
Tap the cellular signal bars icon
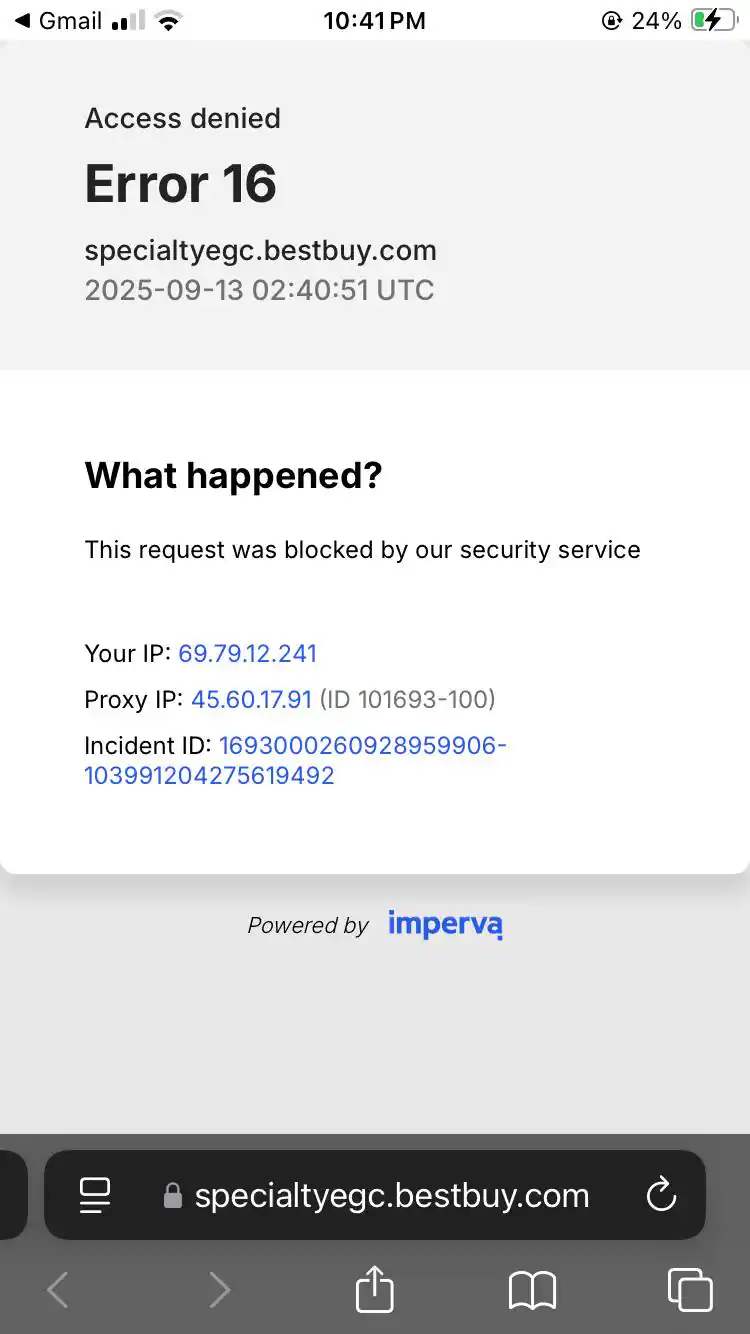pyautogui.click(x=127, y=20)
